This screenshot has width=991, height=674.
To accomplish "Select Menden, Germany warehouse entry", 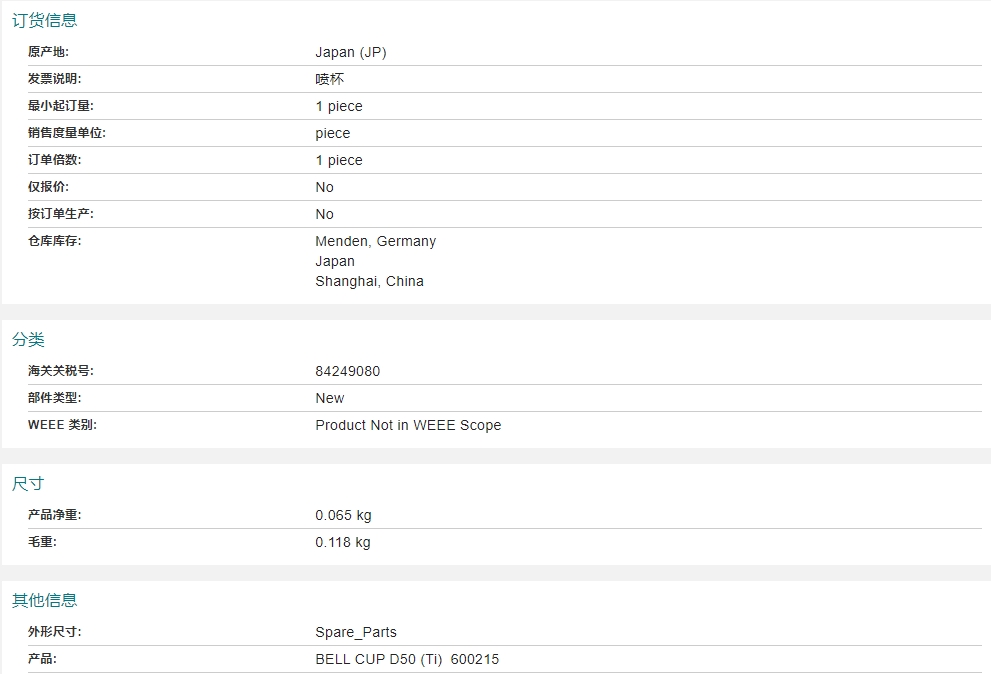I will pyautogui.click(x=375, y=242).
